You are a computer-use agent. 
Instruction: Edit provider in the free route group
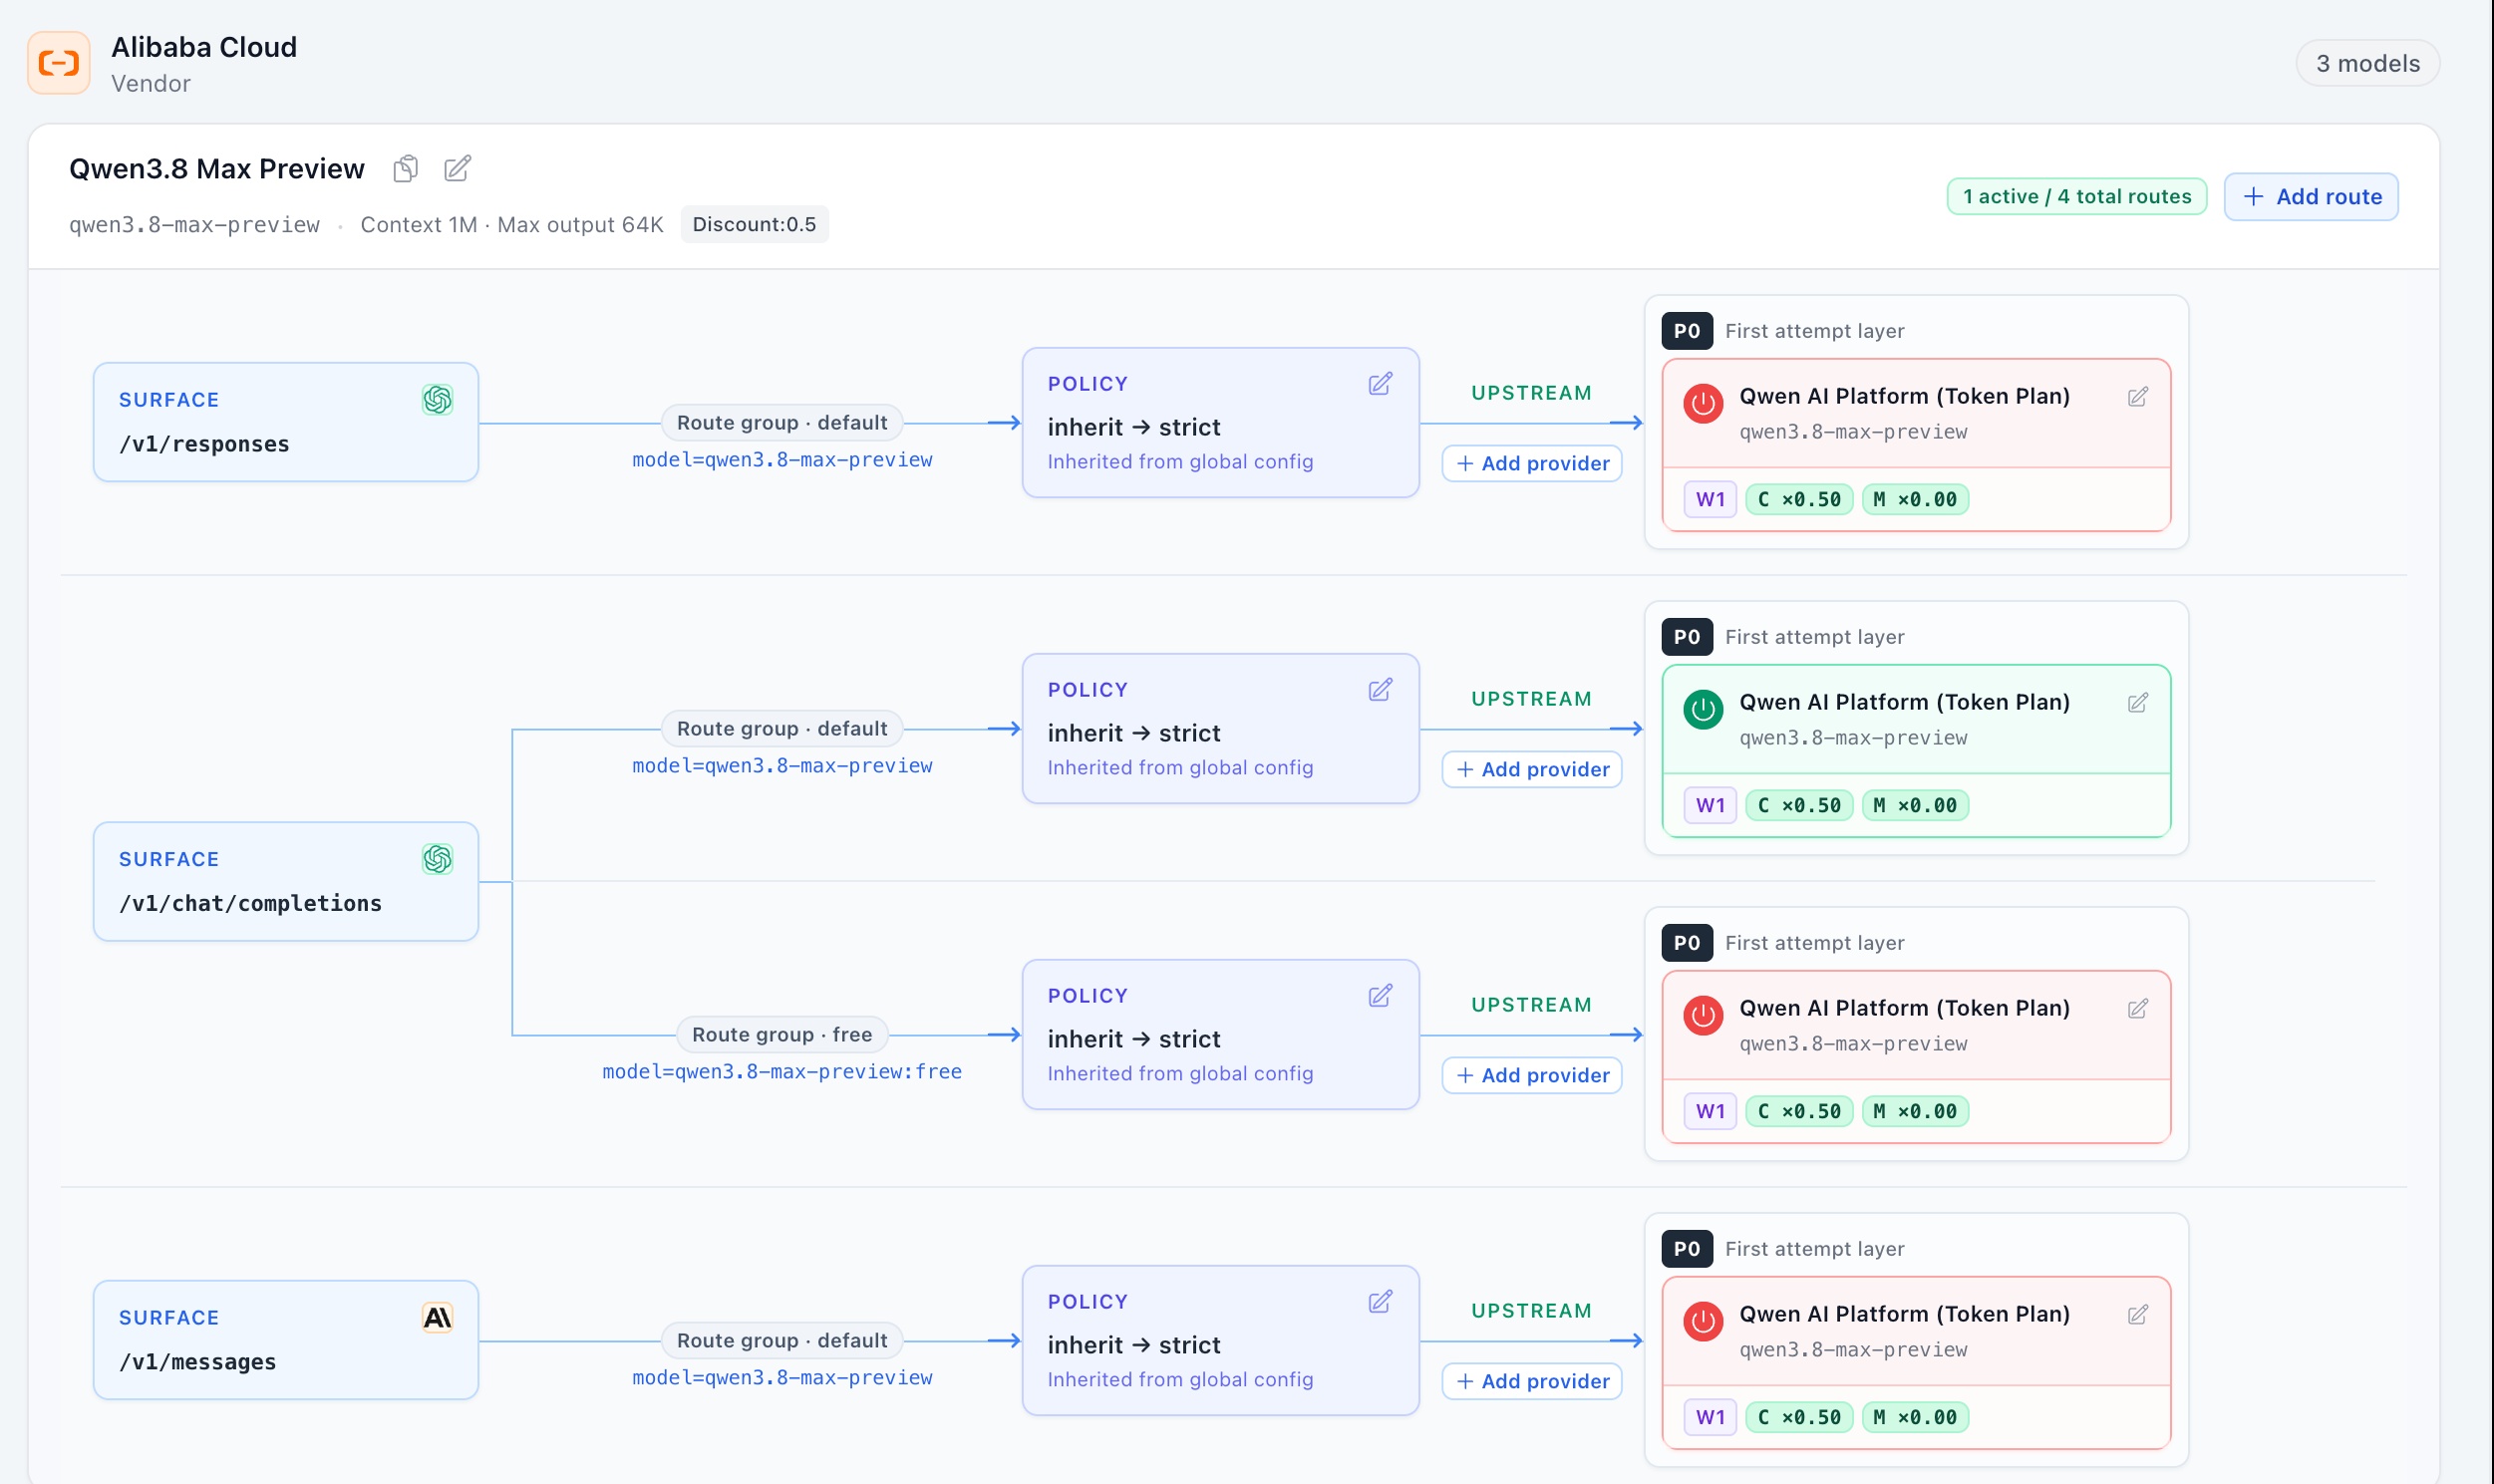(2138, 1009)
